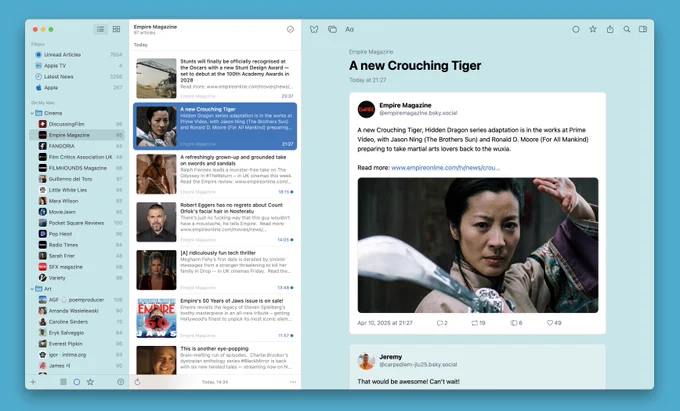Refresh feeds using the reload icon
Screen dimensions: 680x411
[x=137, y=382]
